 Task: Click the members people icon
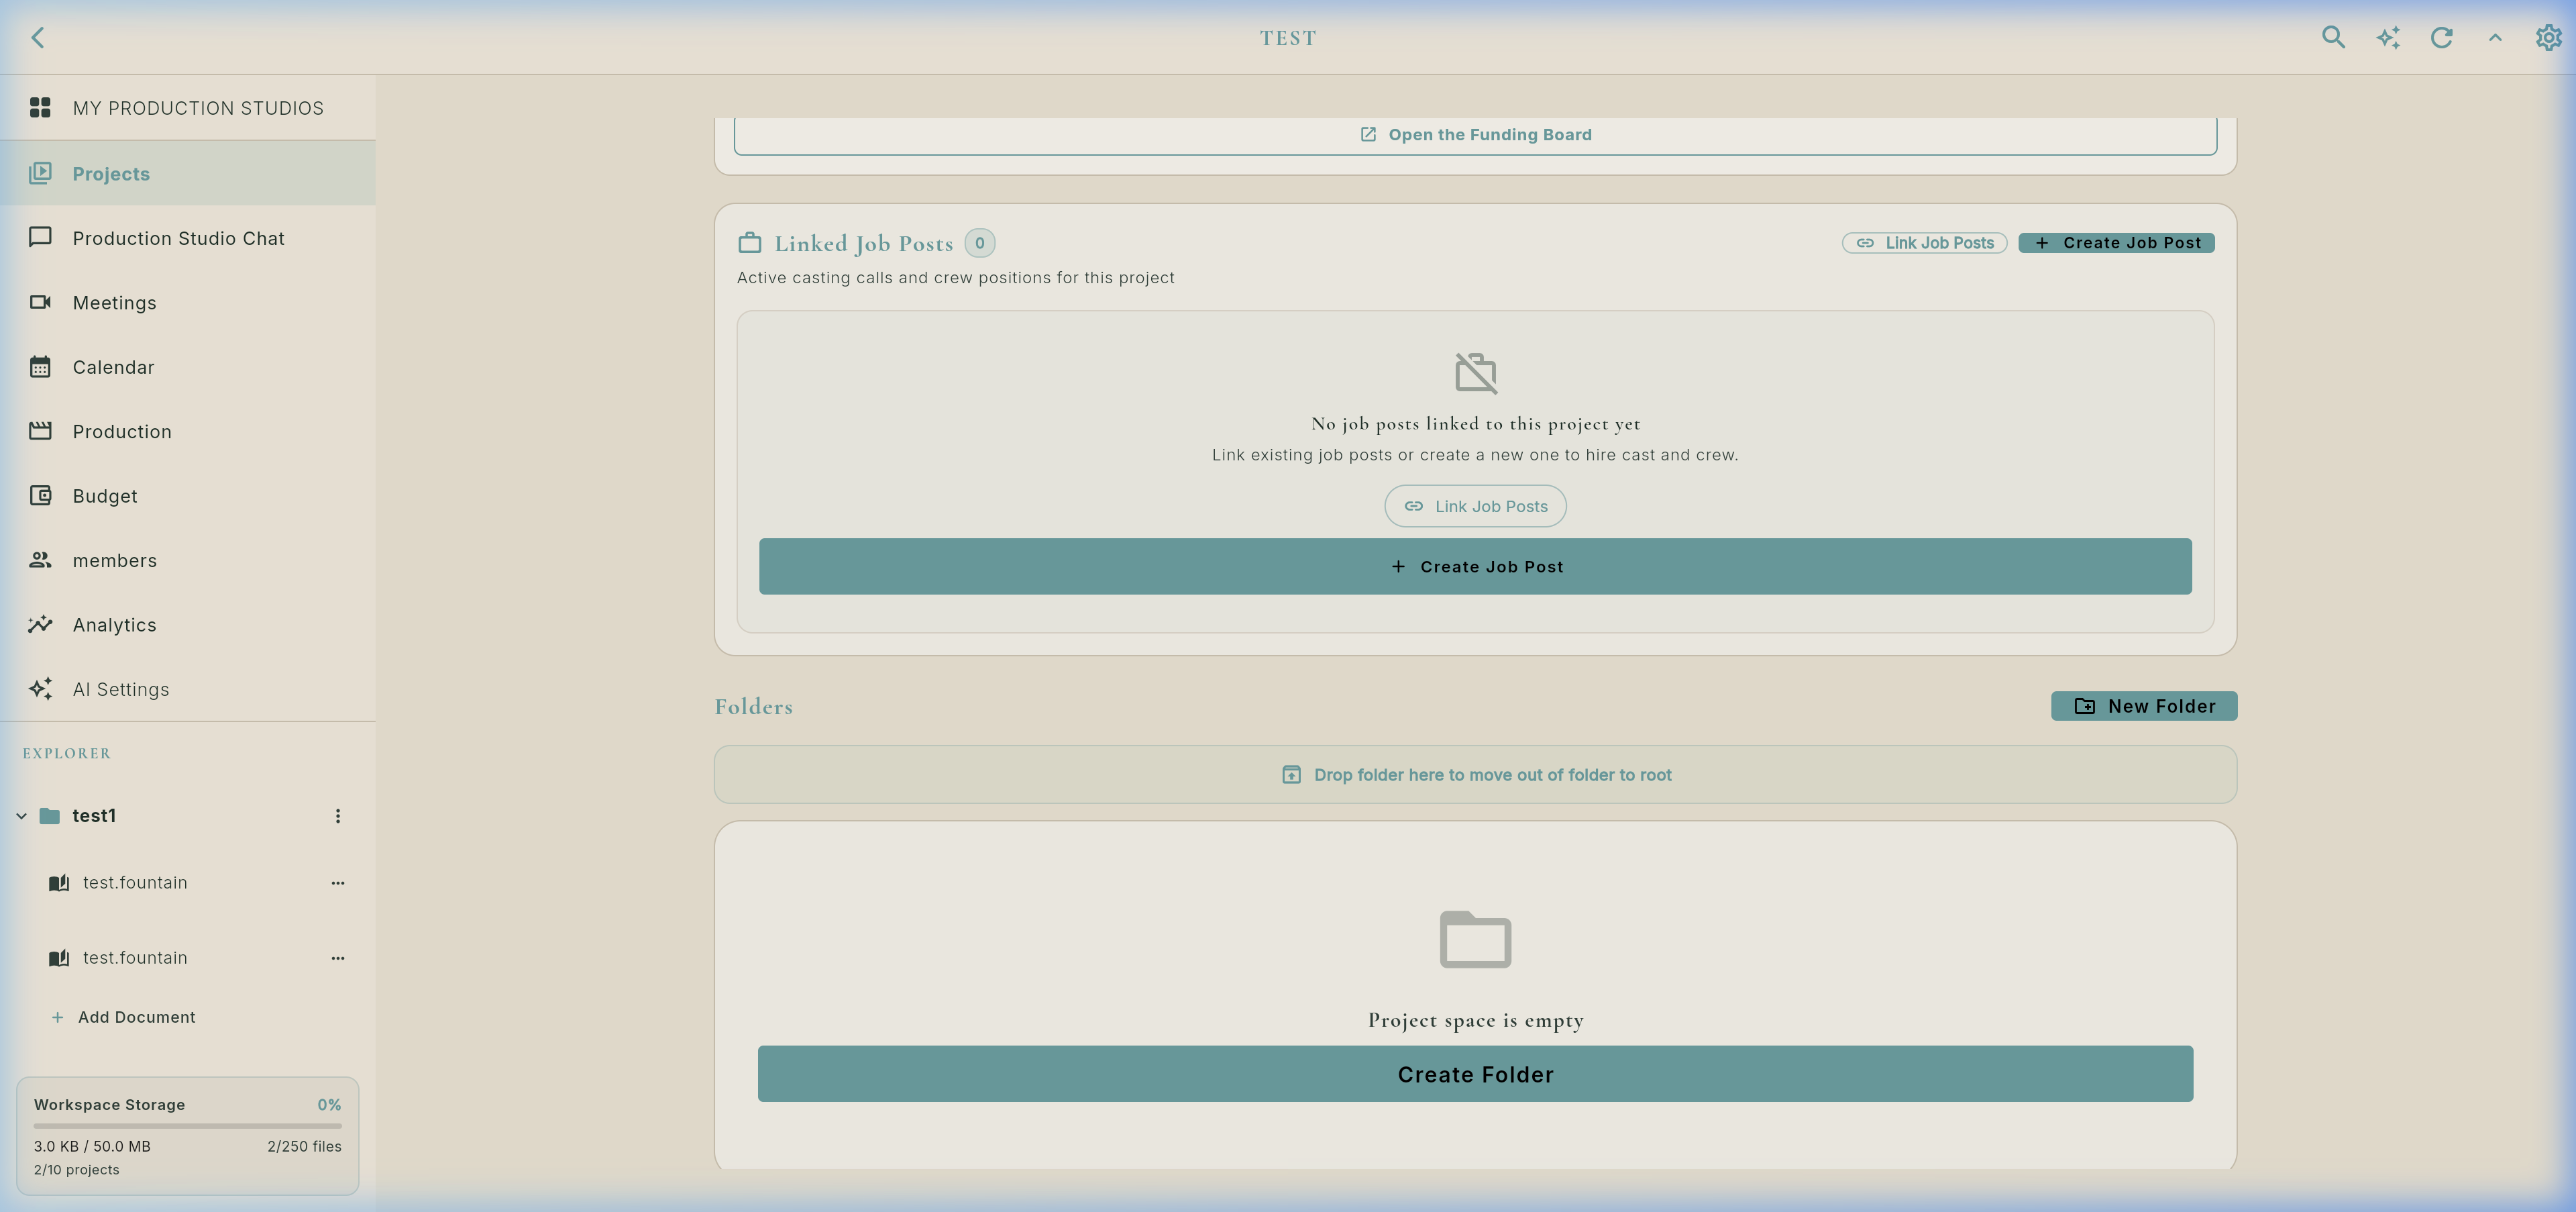(x=40, y=560)
